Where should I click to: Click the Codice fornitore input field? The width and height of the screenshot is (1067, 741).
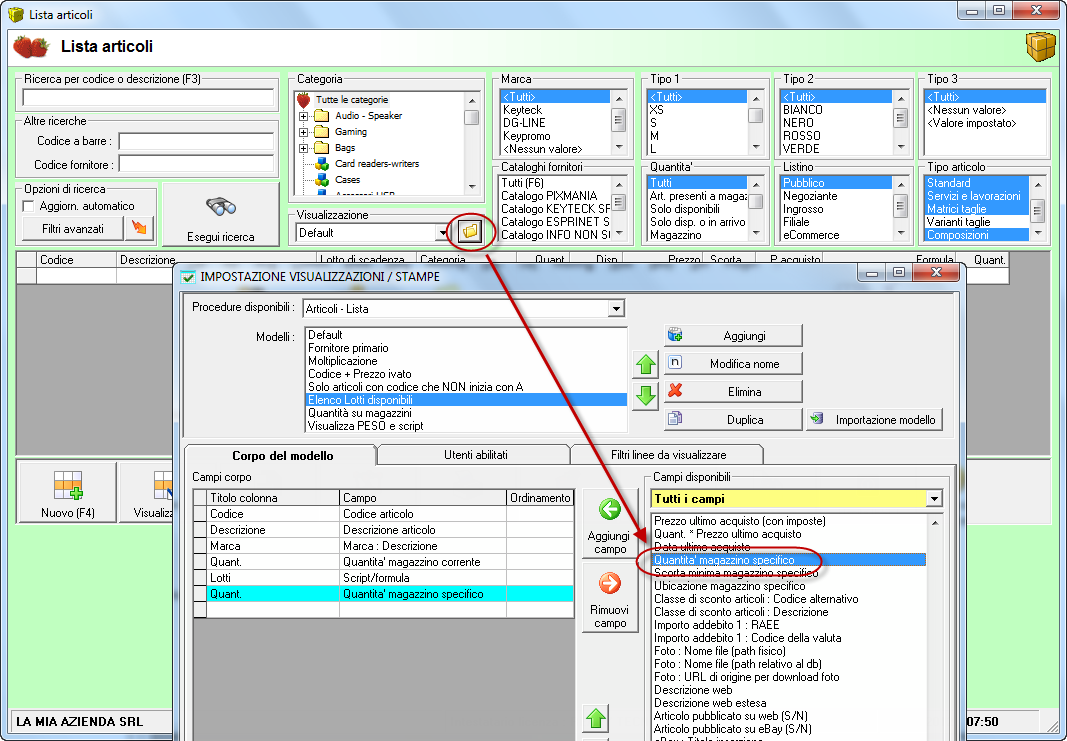tap(197, 164)
